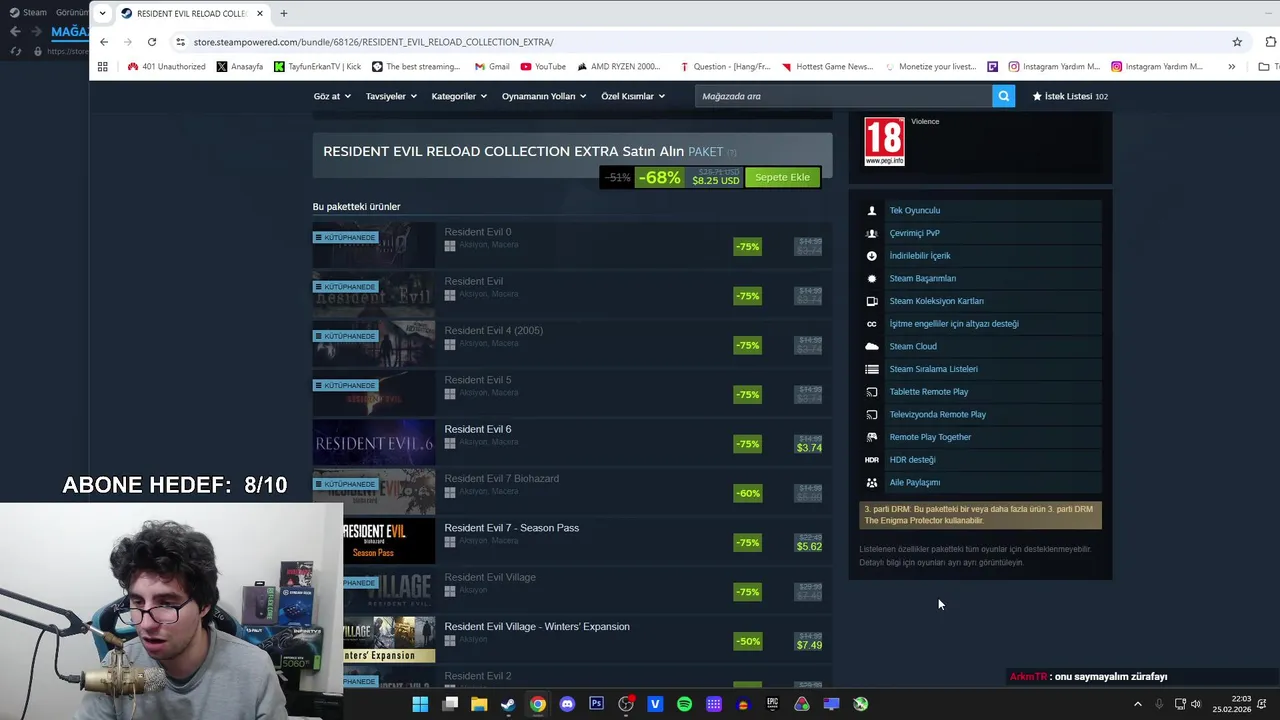Open the Chrome apps grid shortcut
The image size is (1280, 720).
[x=102, y=67]
